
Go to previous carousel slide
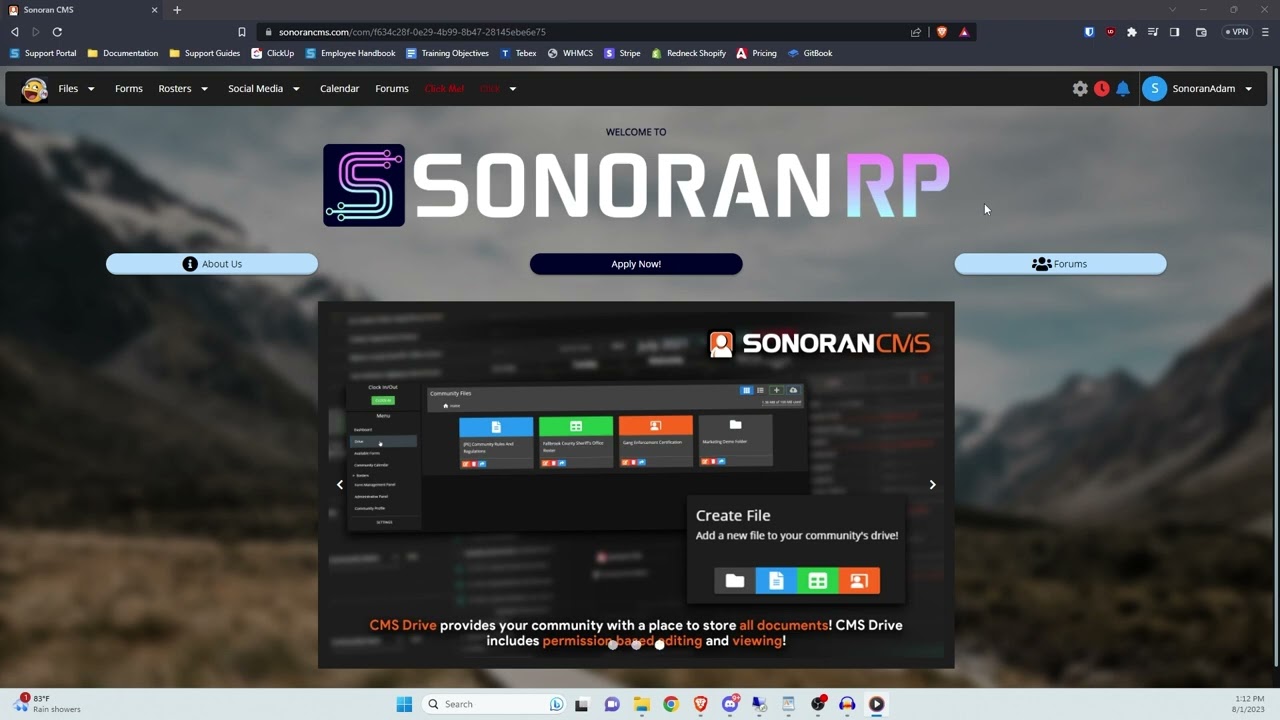pyautogui.click(x=340, y=485)
